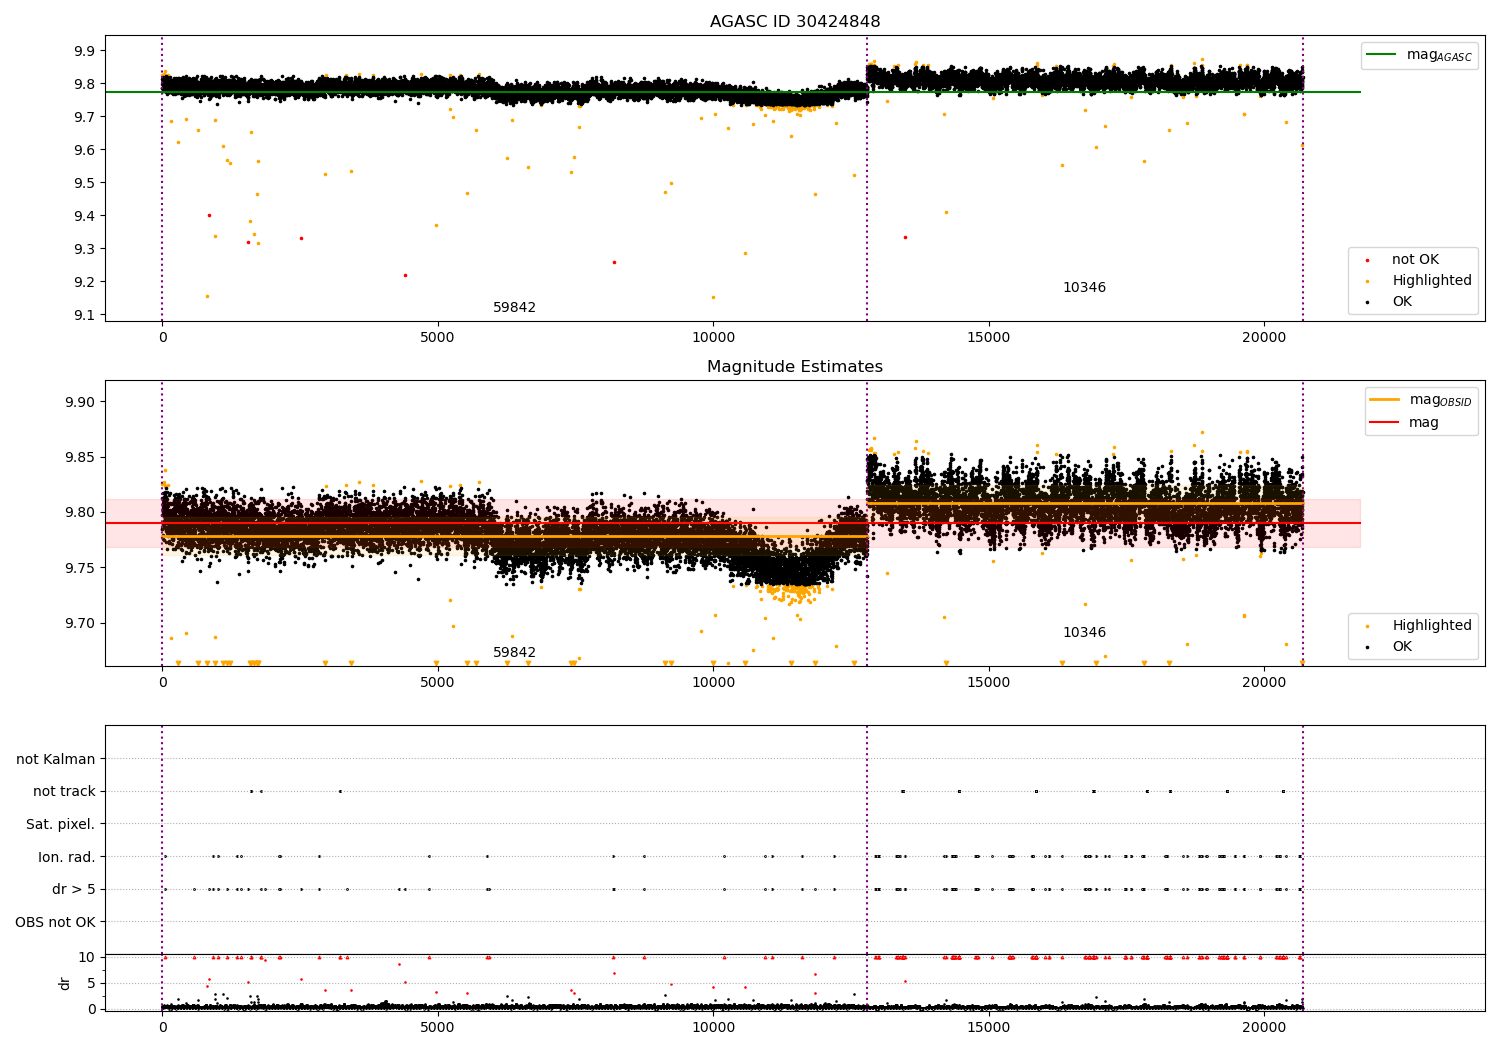Click the 20000 x-axis tick under Magnitude Estimates panel

[x=1264, y=683]
